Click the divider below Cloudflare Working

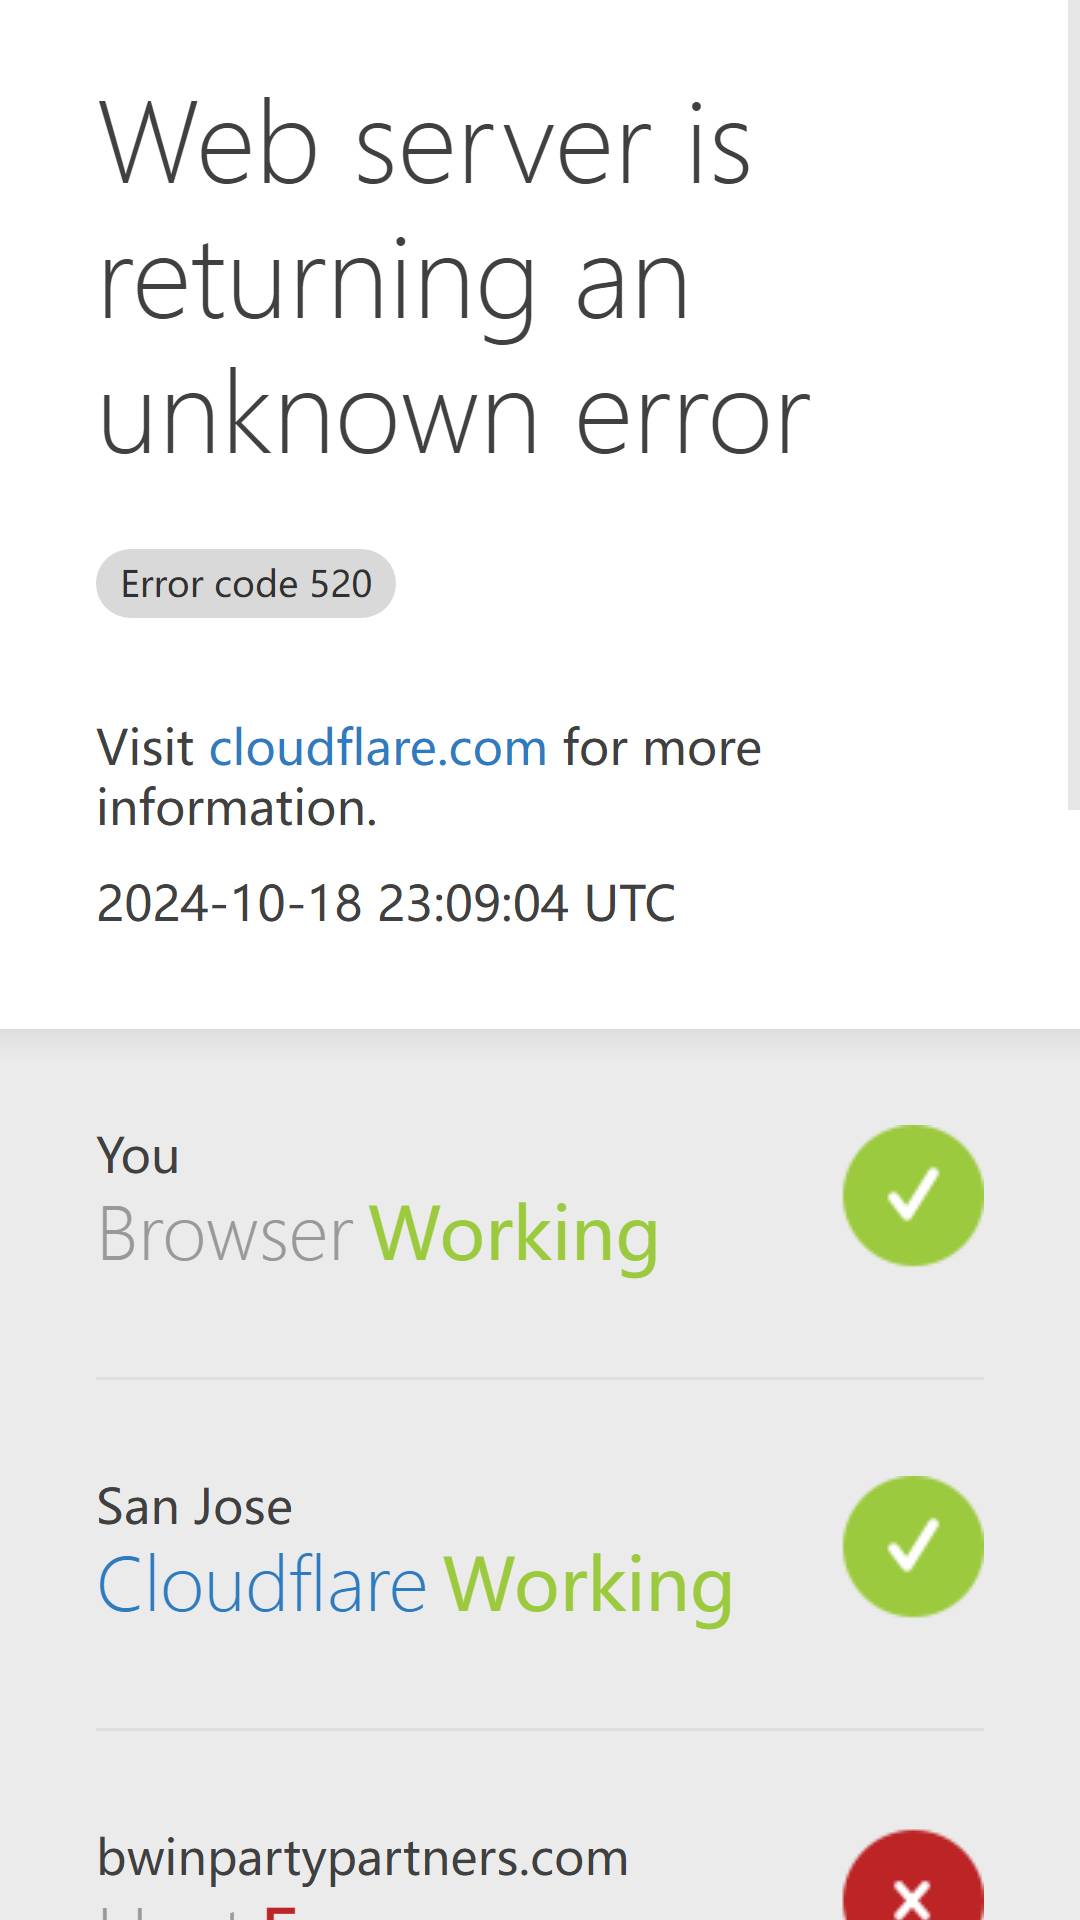(540, 1729)
